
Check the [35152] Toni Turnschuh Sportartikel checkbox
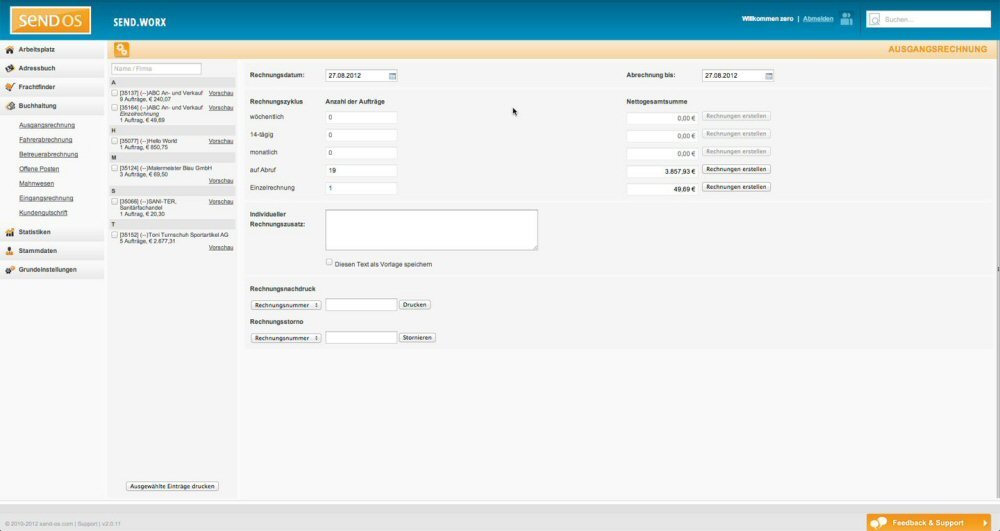pyautogui.click(x=115, y=235)
